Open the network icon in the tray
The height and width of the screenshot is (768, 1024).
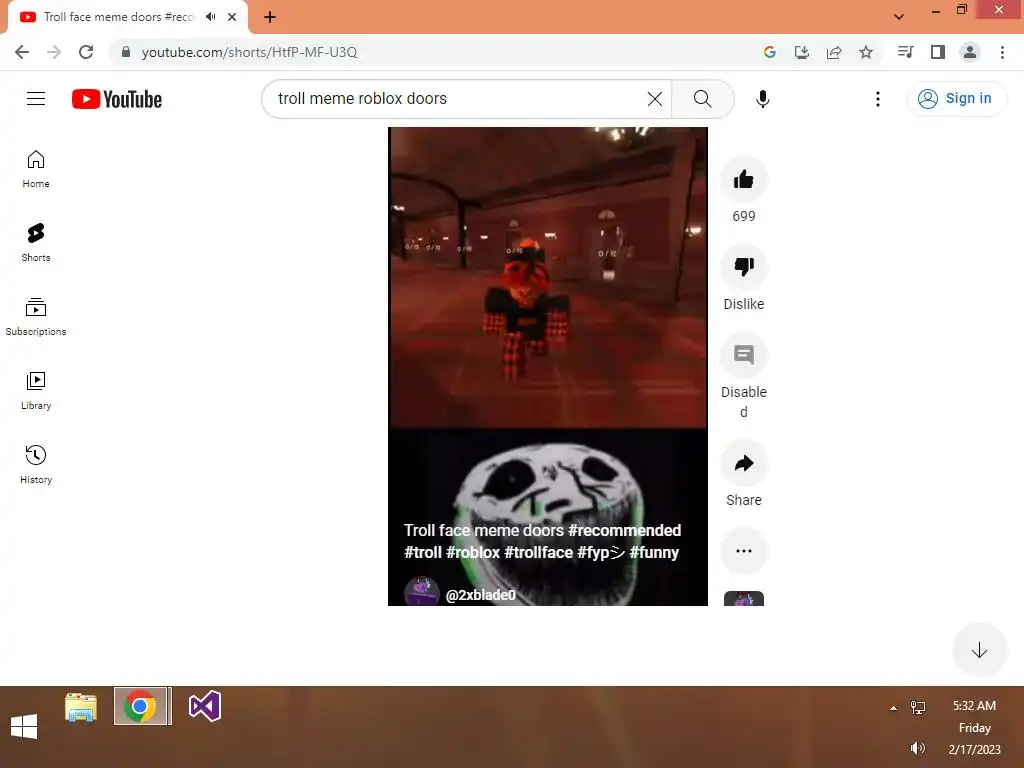tap(918, 707)
